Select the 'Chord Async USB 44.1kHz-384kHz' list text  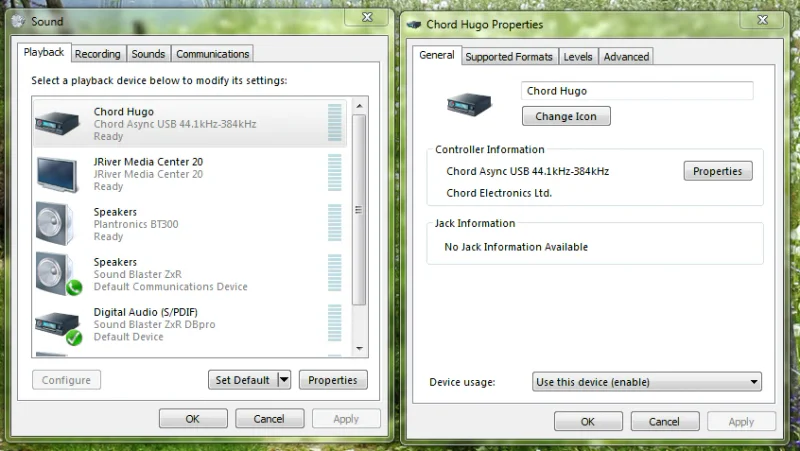[x=175, y=124]
